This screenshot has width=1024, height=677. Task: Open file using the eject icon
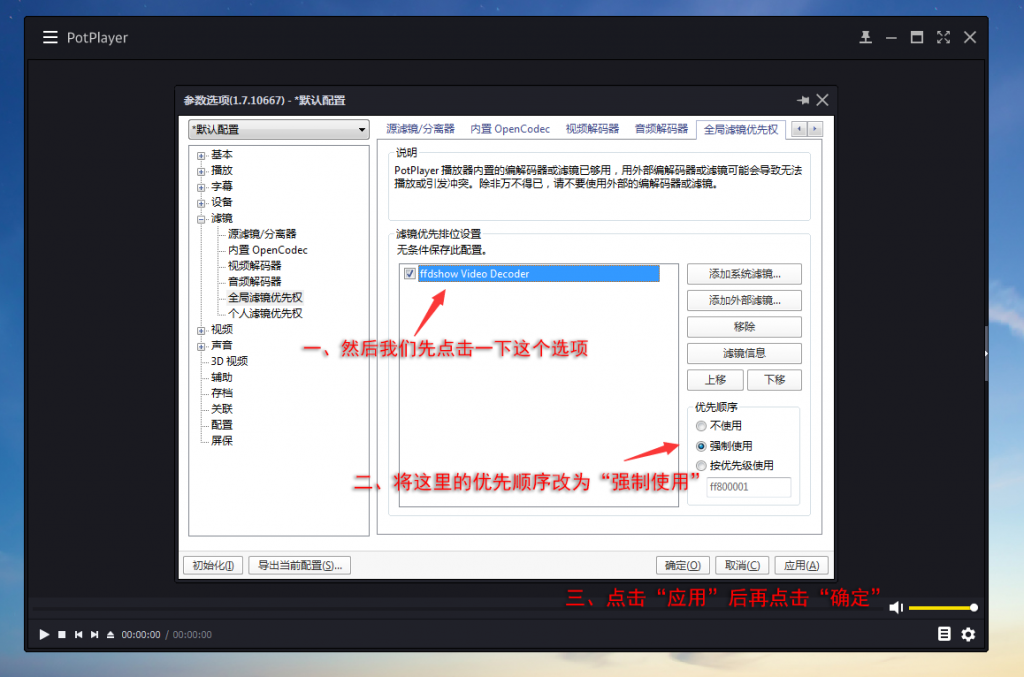[x=110, y=635]
